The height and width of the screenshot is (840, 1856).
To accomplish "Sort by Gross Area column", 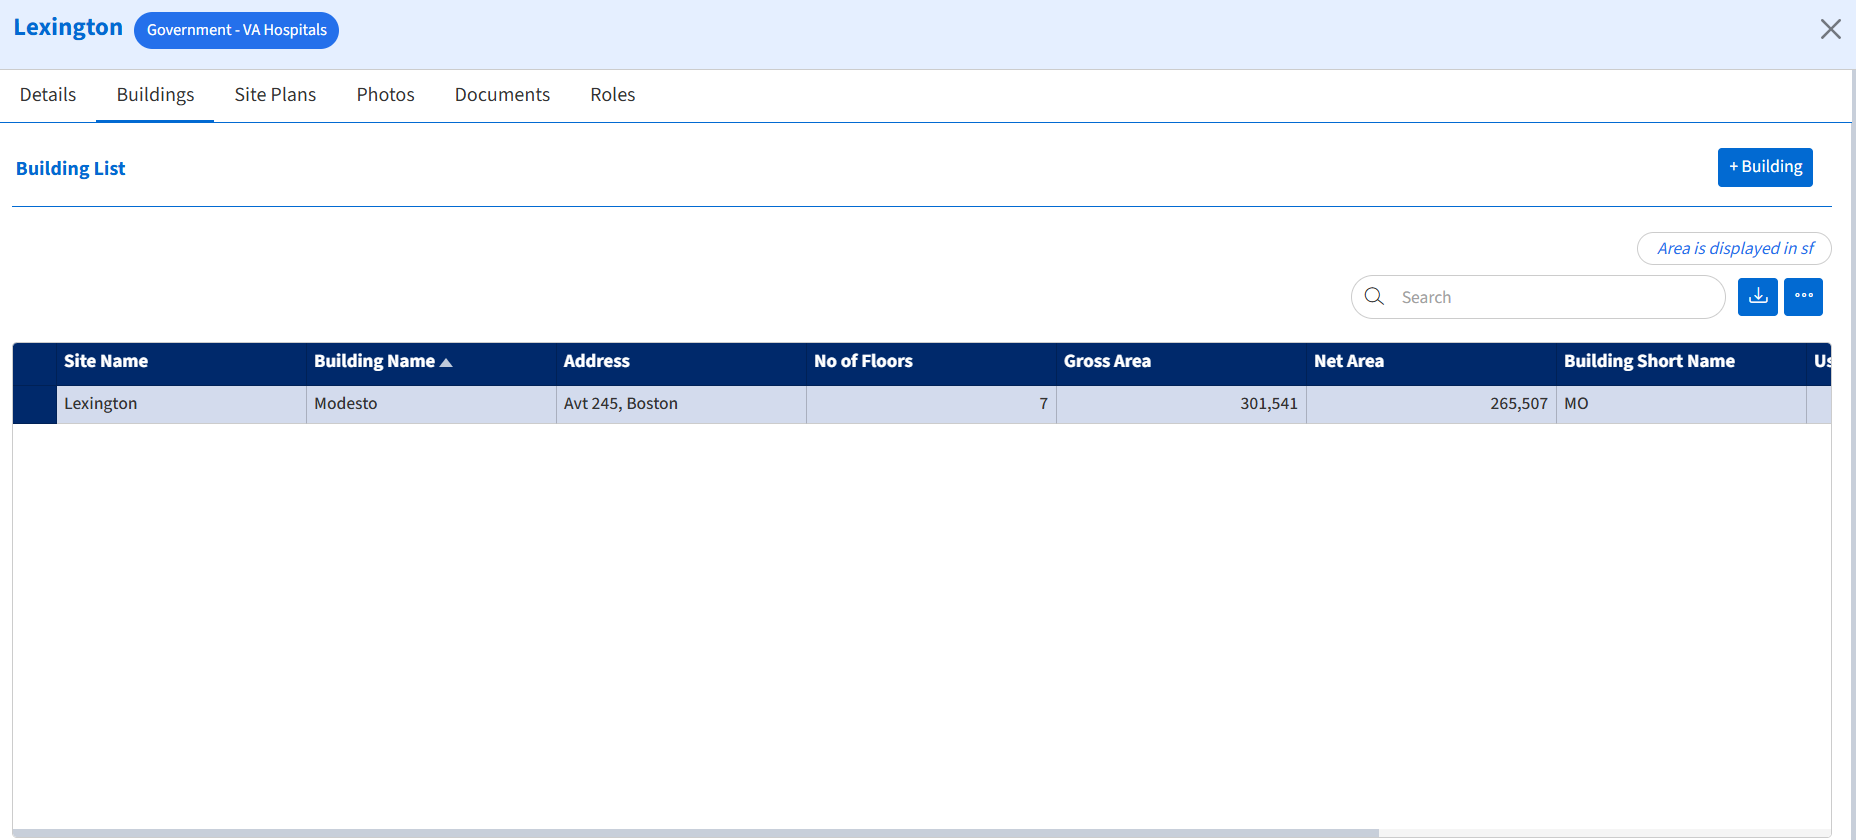I will tap(1107, 362).
